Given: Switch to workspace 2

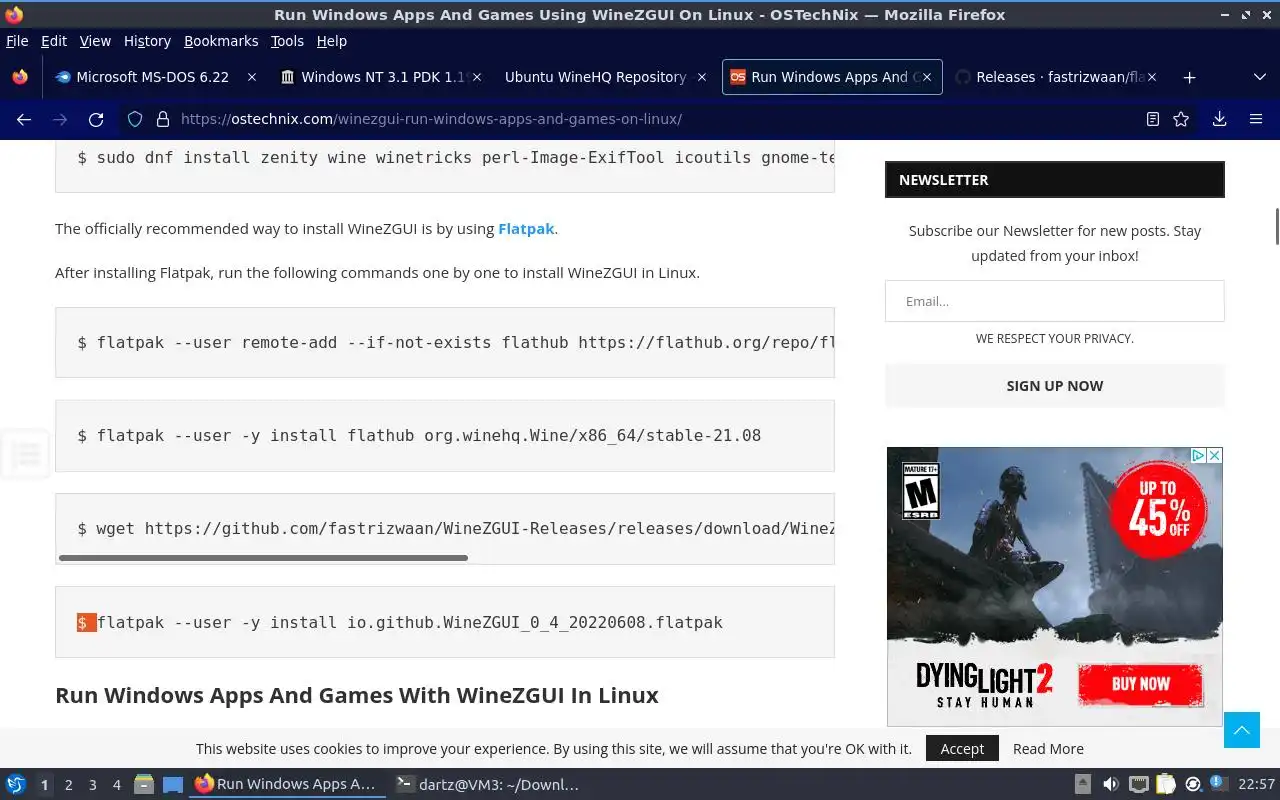Looking at the screenshot, I should [x=68, y=785].
